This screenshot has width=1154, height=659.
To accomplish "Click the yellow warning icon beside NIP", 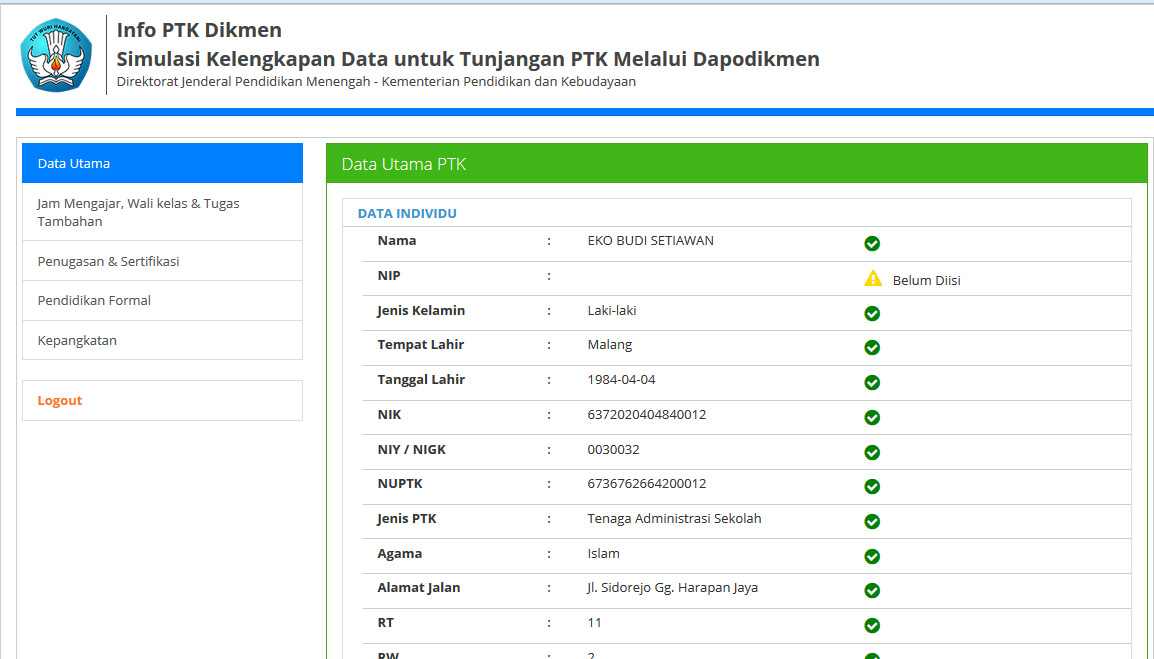I will tap(873, 279).
